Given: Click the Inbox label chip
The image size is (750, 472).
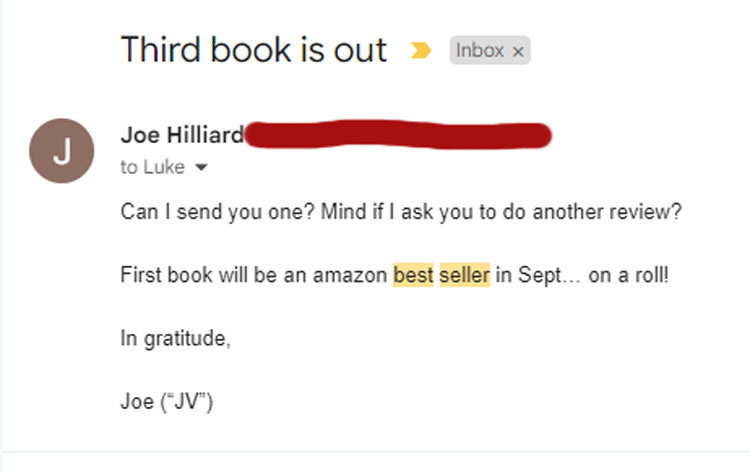Looking at the screenshot, I should 490,50.
